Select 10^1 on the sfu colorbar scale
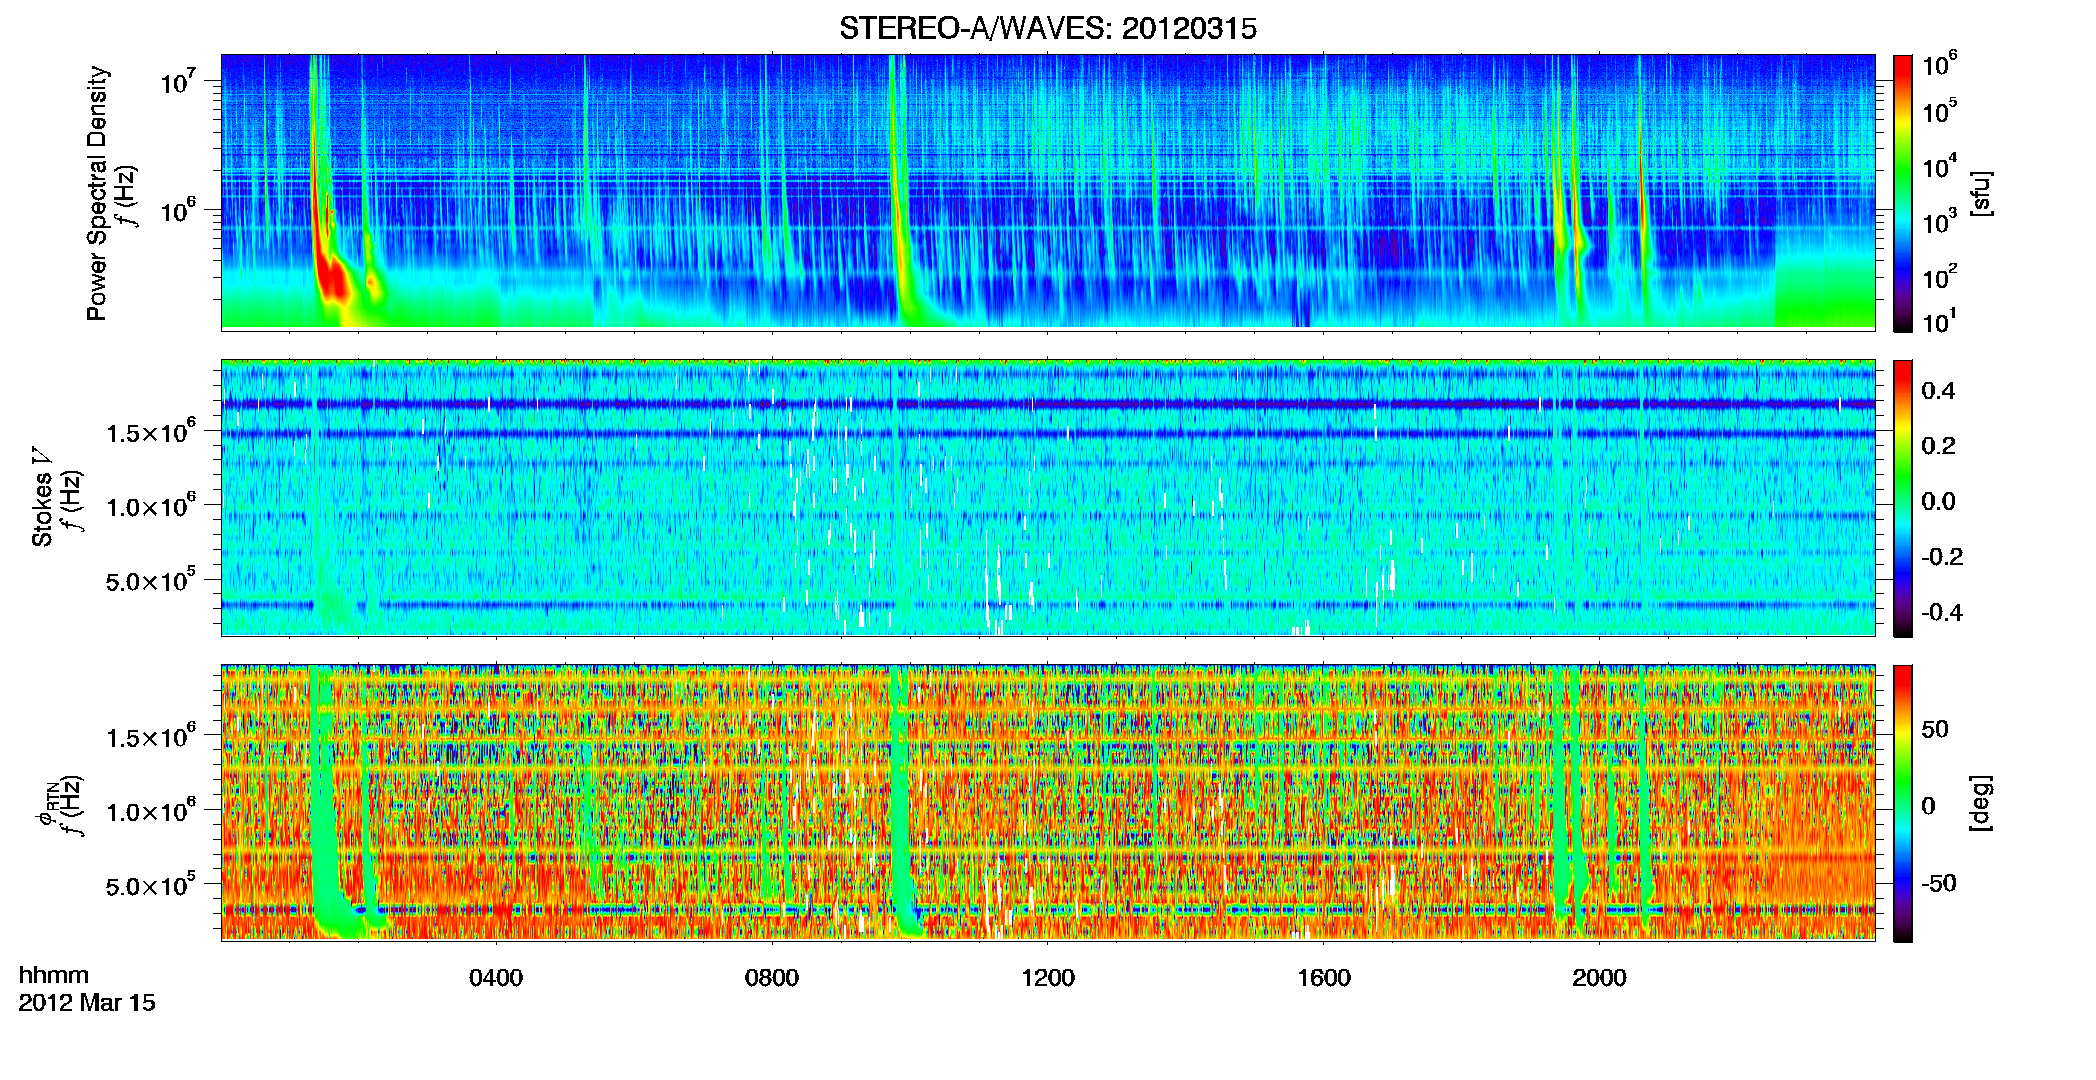Image resolution: width=2096 pixels, height=1080 pixels. [1940, 322]
